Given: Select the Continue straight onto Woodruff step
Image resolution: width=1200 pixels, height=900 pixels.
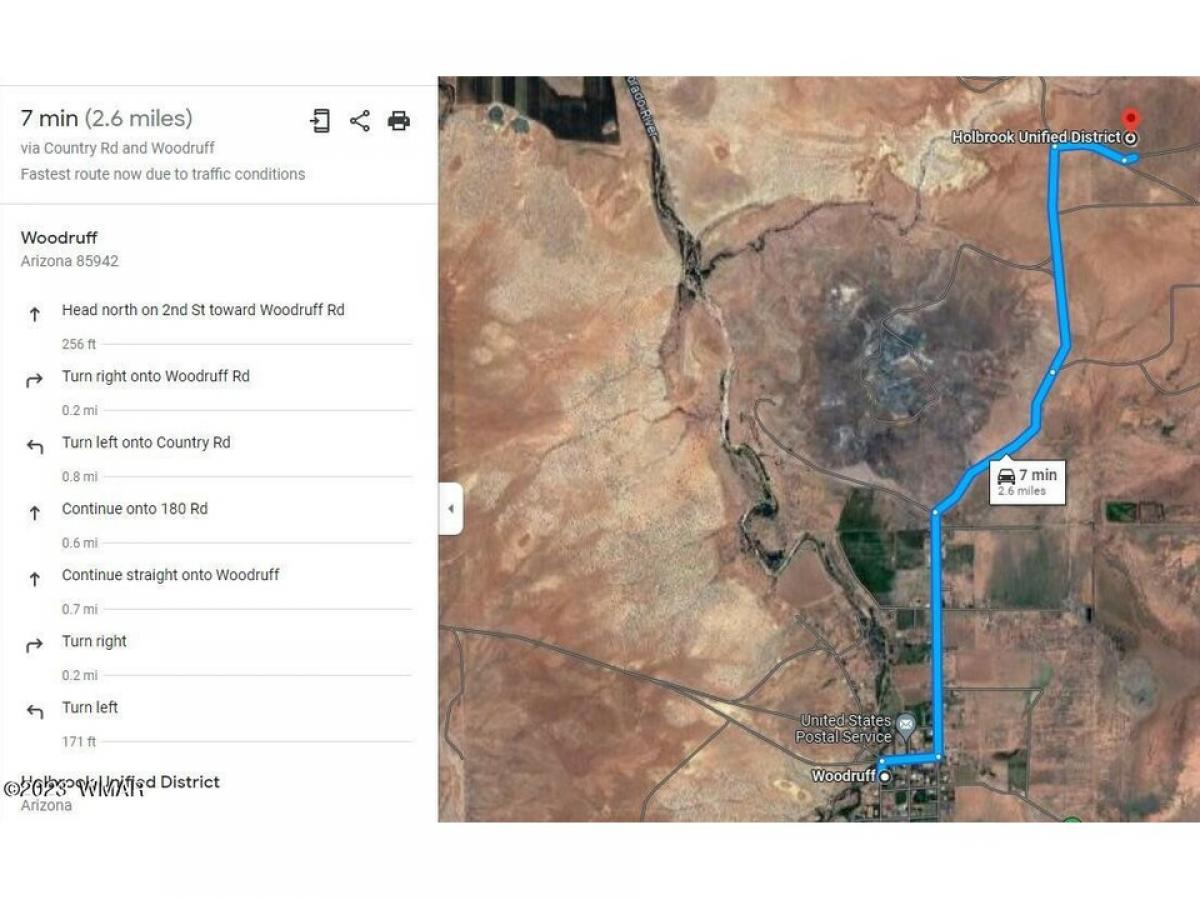Looking at the screenshot, I should pyautogui.click(x=170, y=575).
